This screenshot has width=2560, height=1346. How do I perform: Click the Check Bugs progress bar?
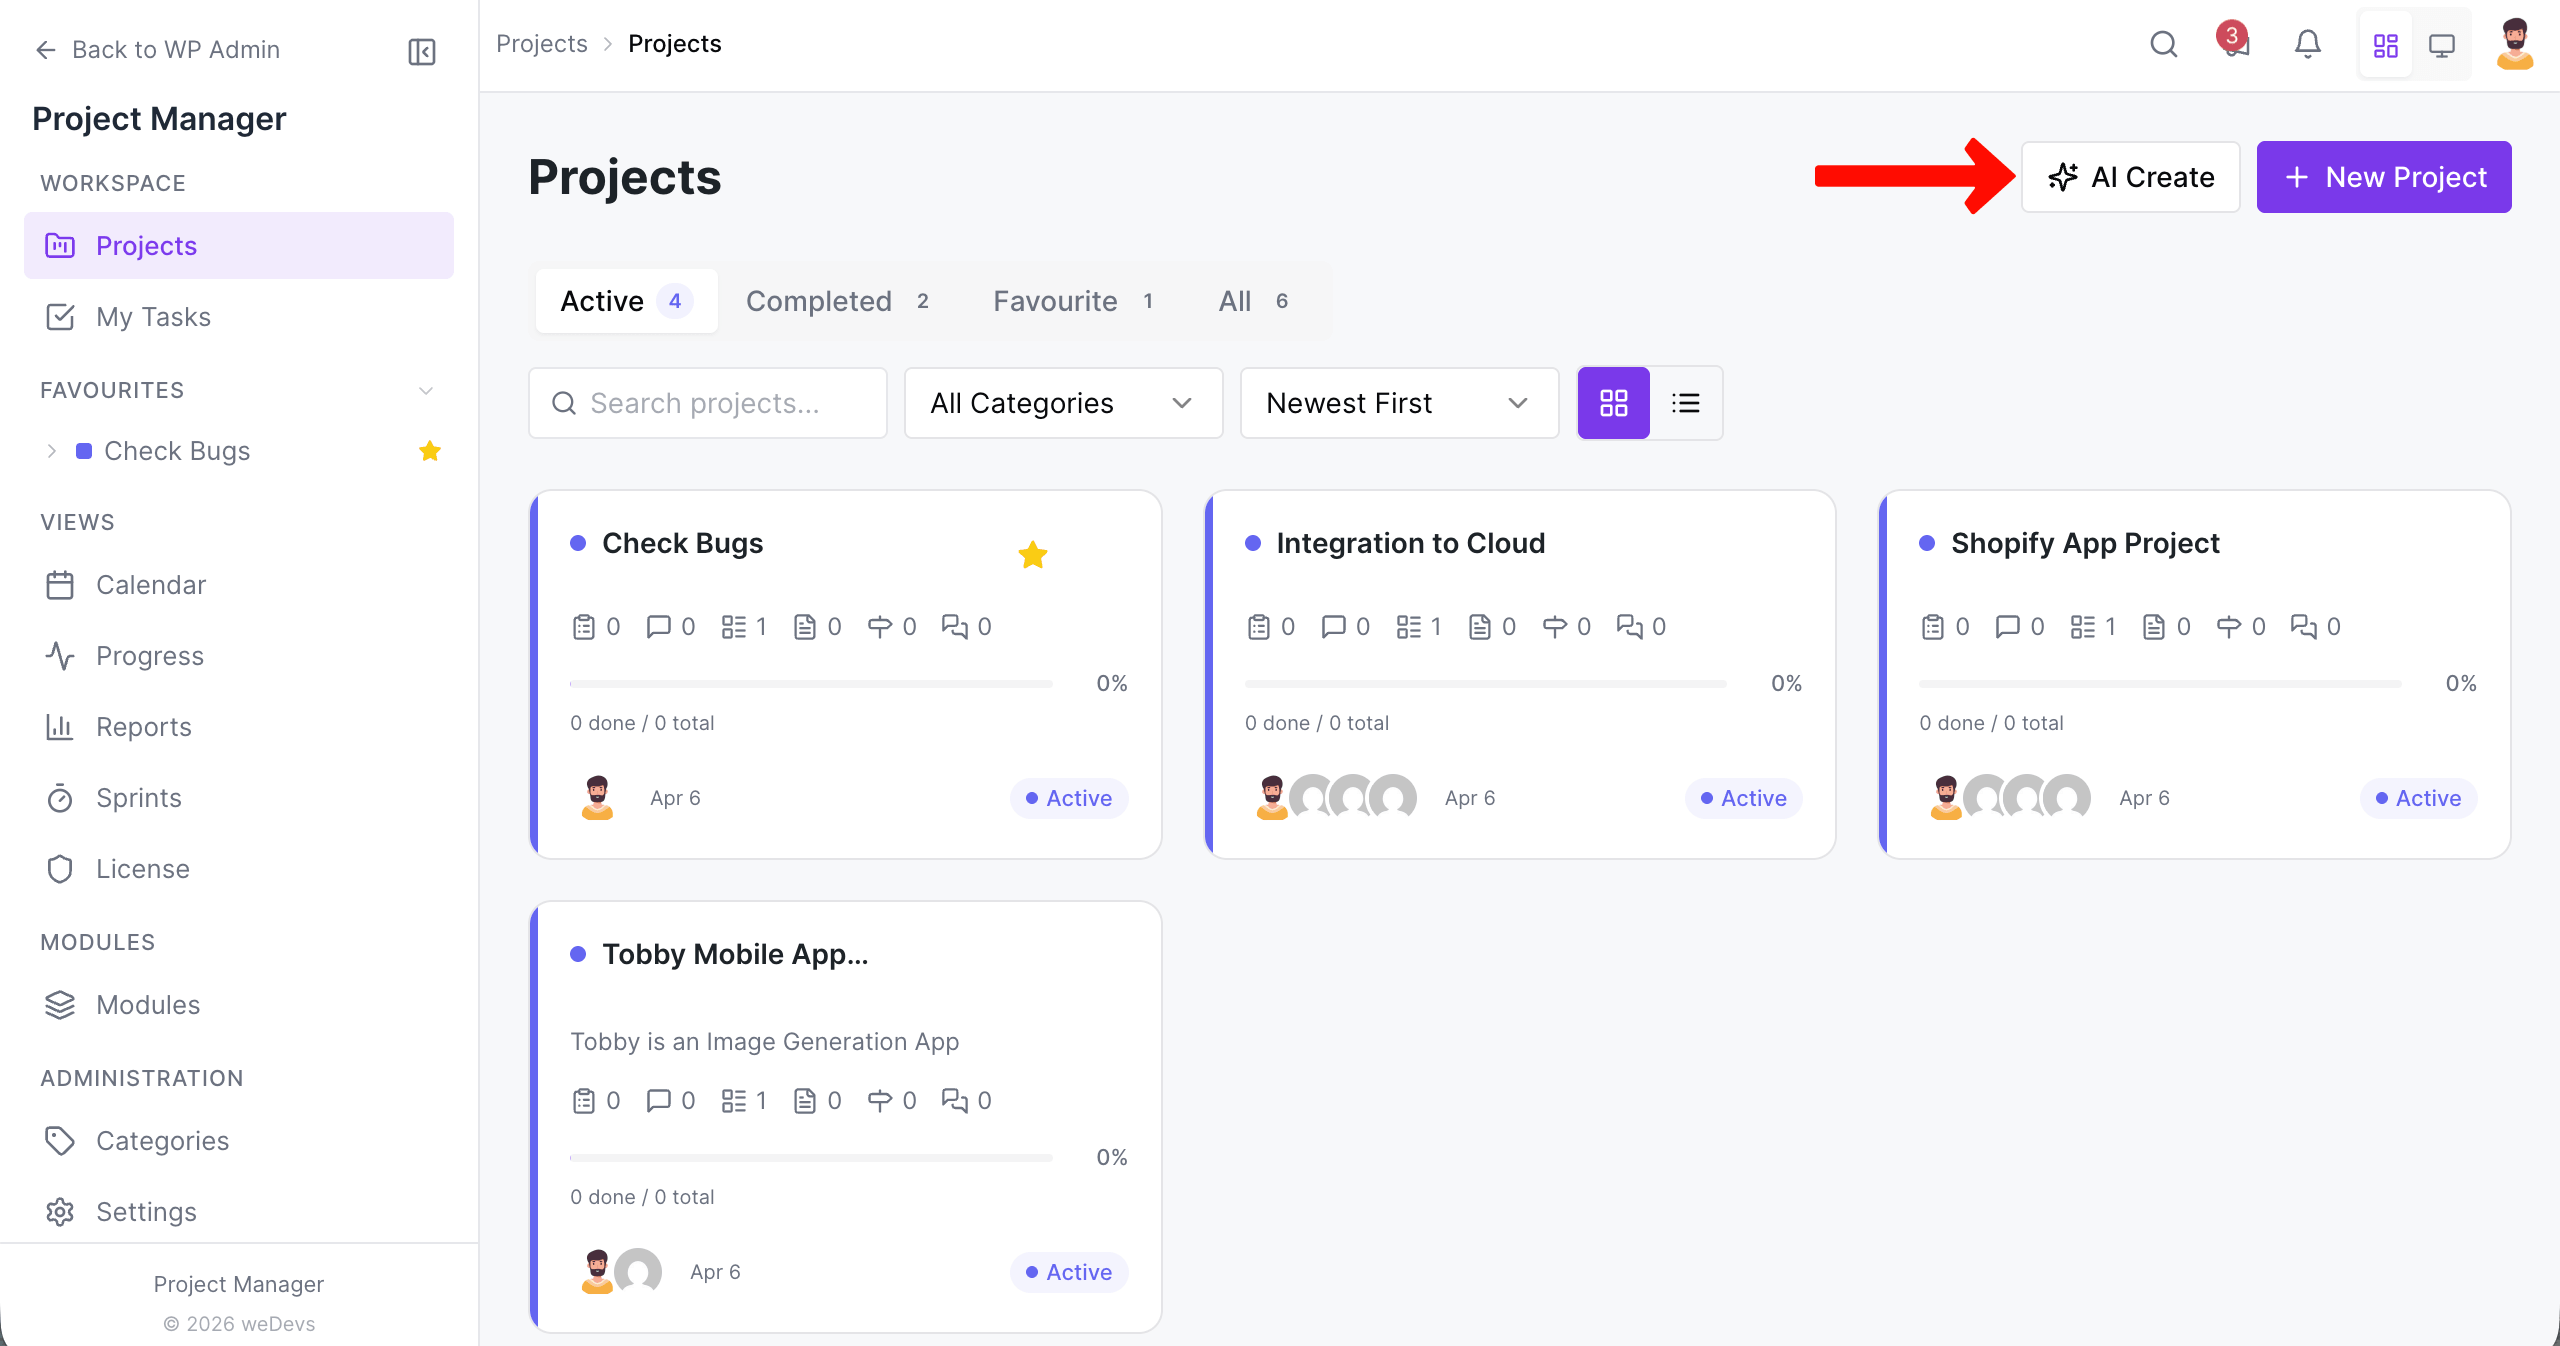(x=808, y=683)
